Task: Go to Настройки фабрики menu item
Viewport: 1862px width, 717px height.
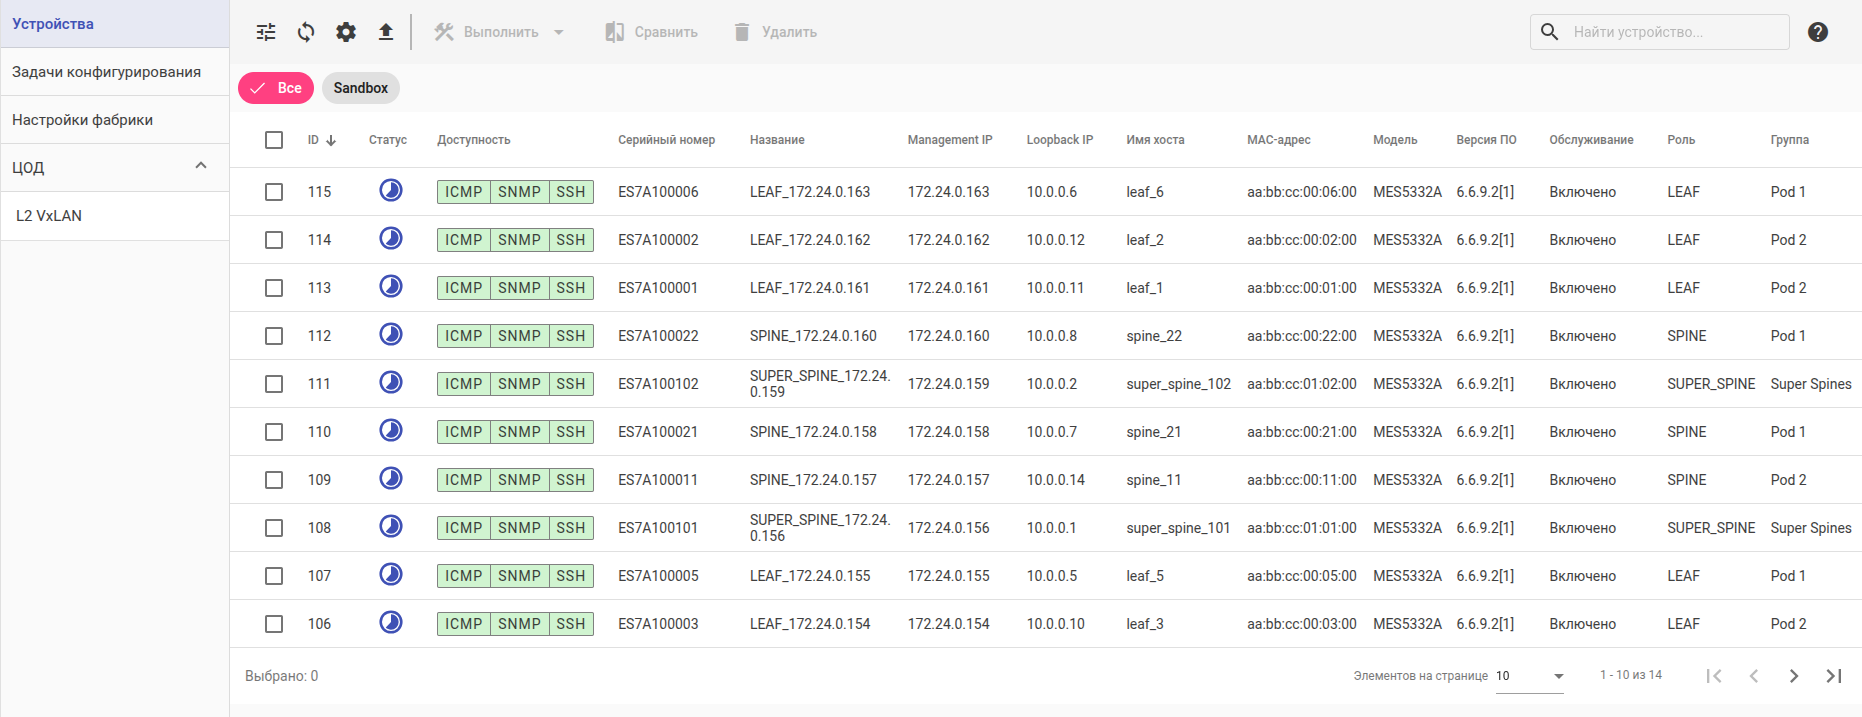Action: [83, 120]
